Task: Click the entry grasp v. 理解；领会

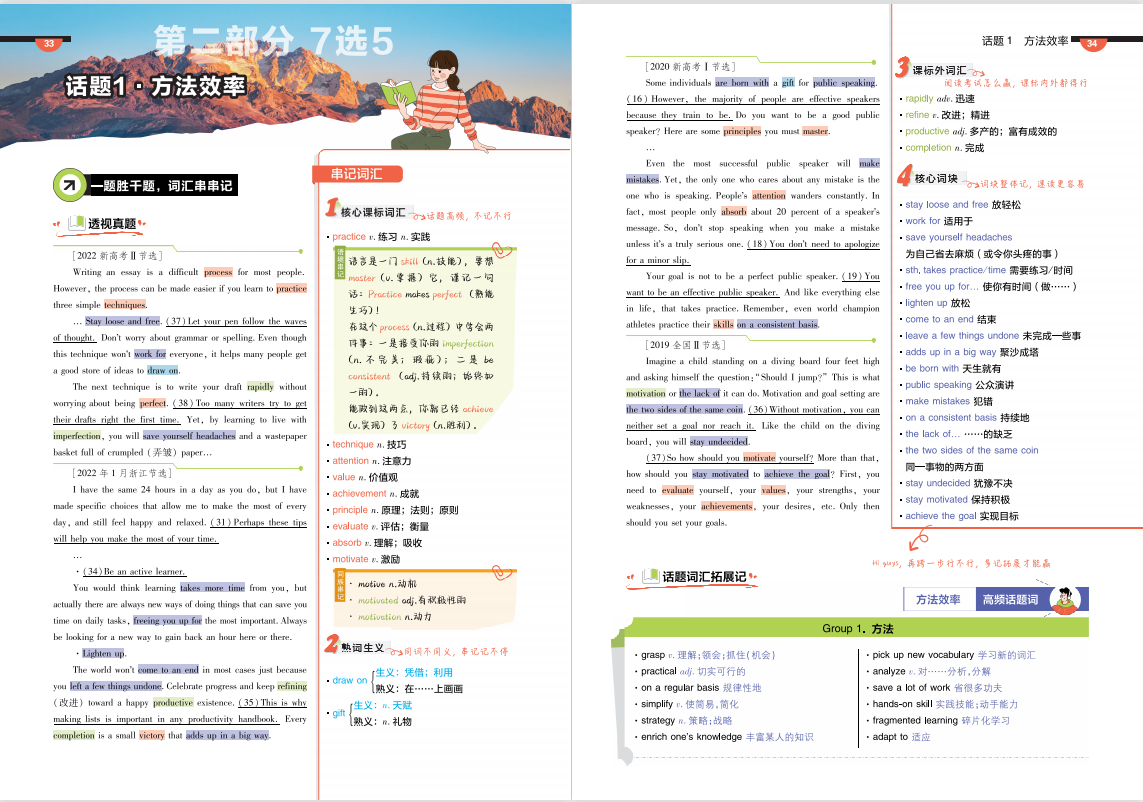Action: 708,655
